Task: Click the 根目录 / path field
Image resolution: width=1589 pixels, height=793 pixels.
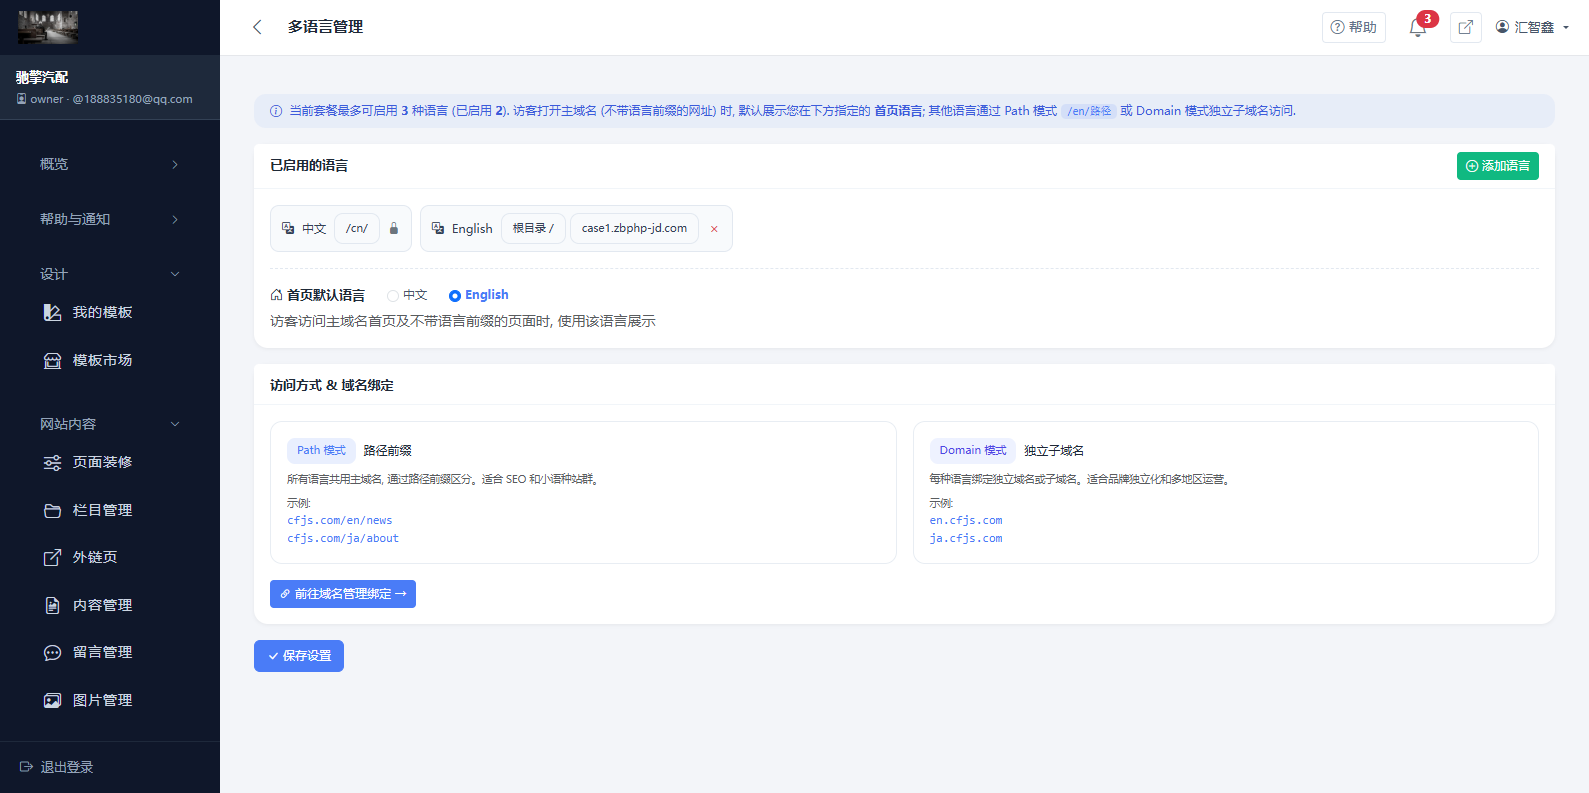Action: [x=534, y=228]
